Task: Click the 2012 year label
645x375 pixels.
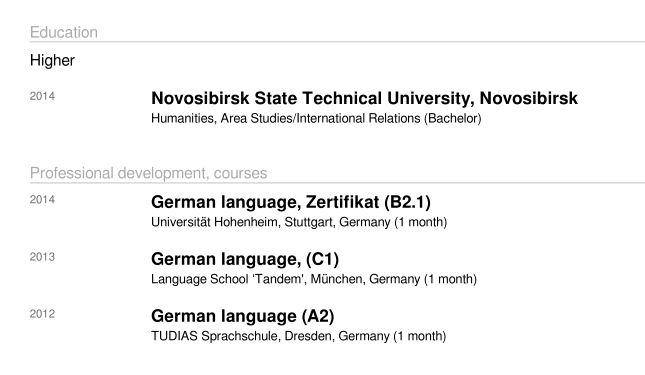Action: 42,314
